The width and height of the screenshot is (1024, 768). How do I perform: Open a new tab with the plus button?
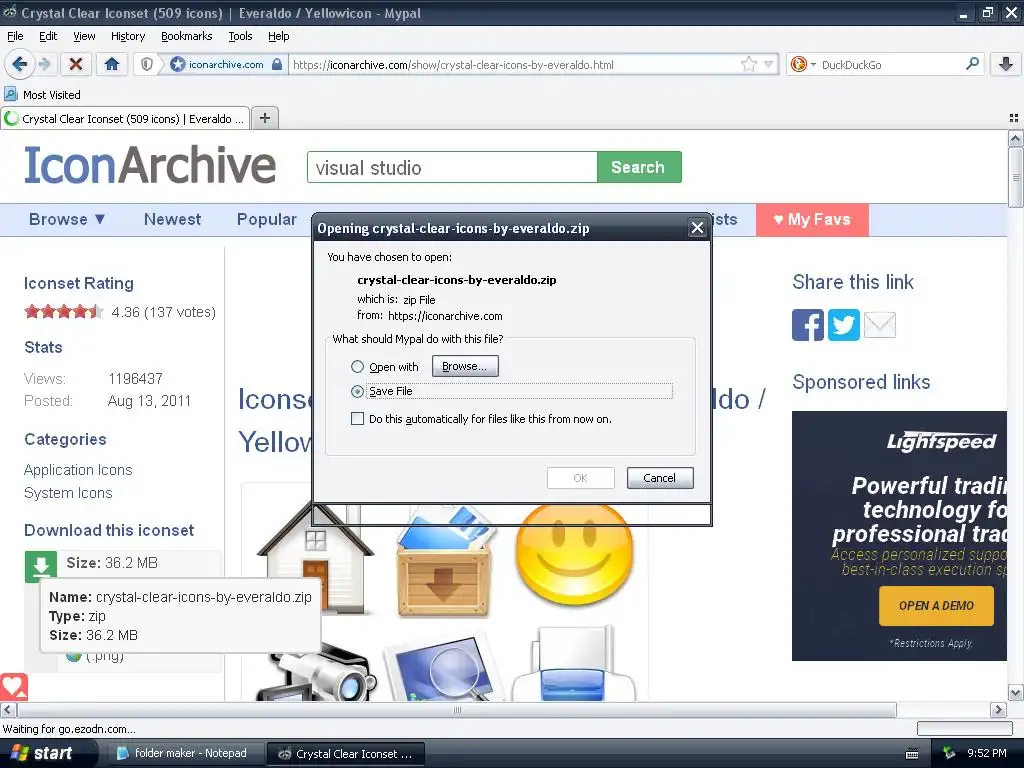264,118
